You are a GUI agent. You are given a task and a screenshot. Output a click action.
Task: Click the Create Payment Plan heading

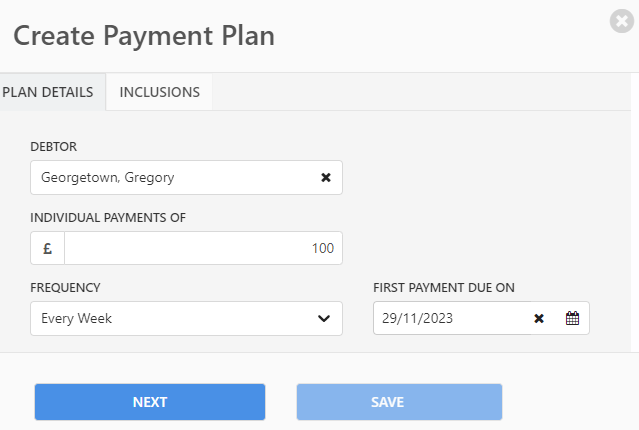click(x=144, y=36)
